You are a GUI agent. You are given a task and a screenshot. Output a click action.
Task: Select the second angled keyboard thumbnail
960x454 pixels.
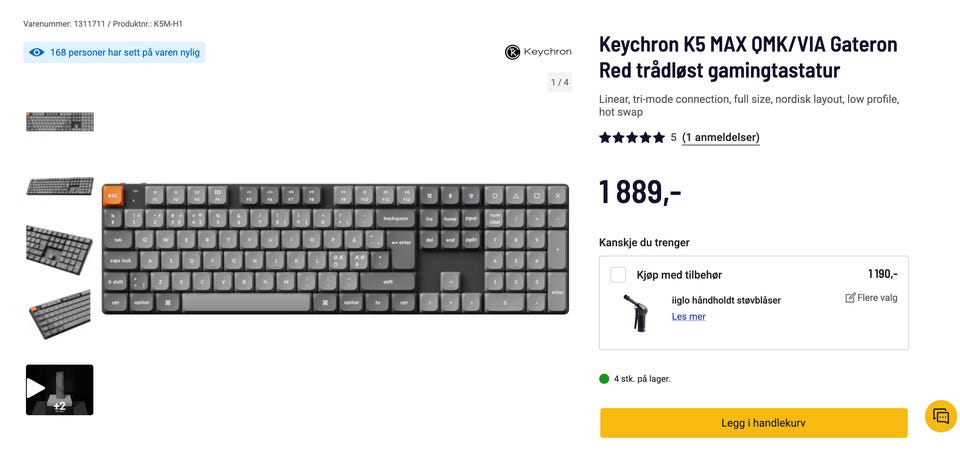[59, 186]
